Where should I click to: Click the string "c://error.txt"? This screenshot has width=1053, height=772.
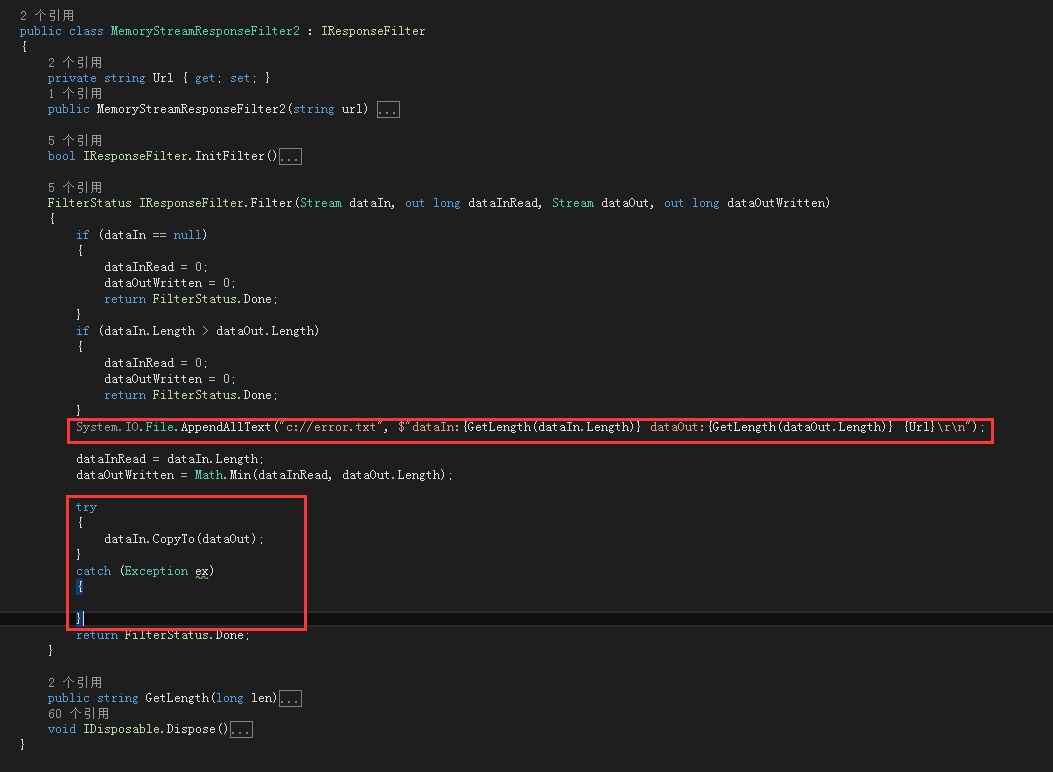click(330, 427)
